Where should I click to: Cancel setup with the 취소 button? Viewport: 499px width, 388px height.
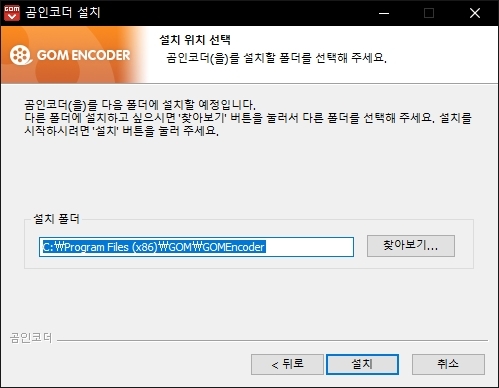pyautogui.click(x=448, y=364)
